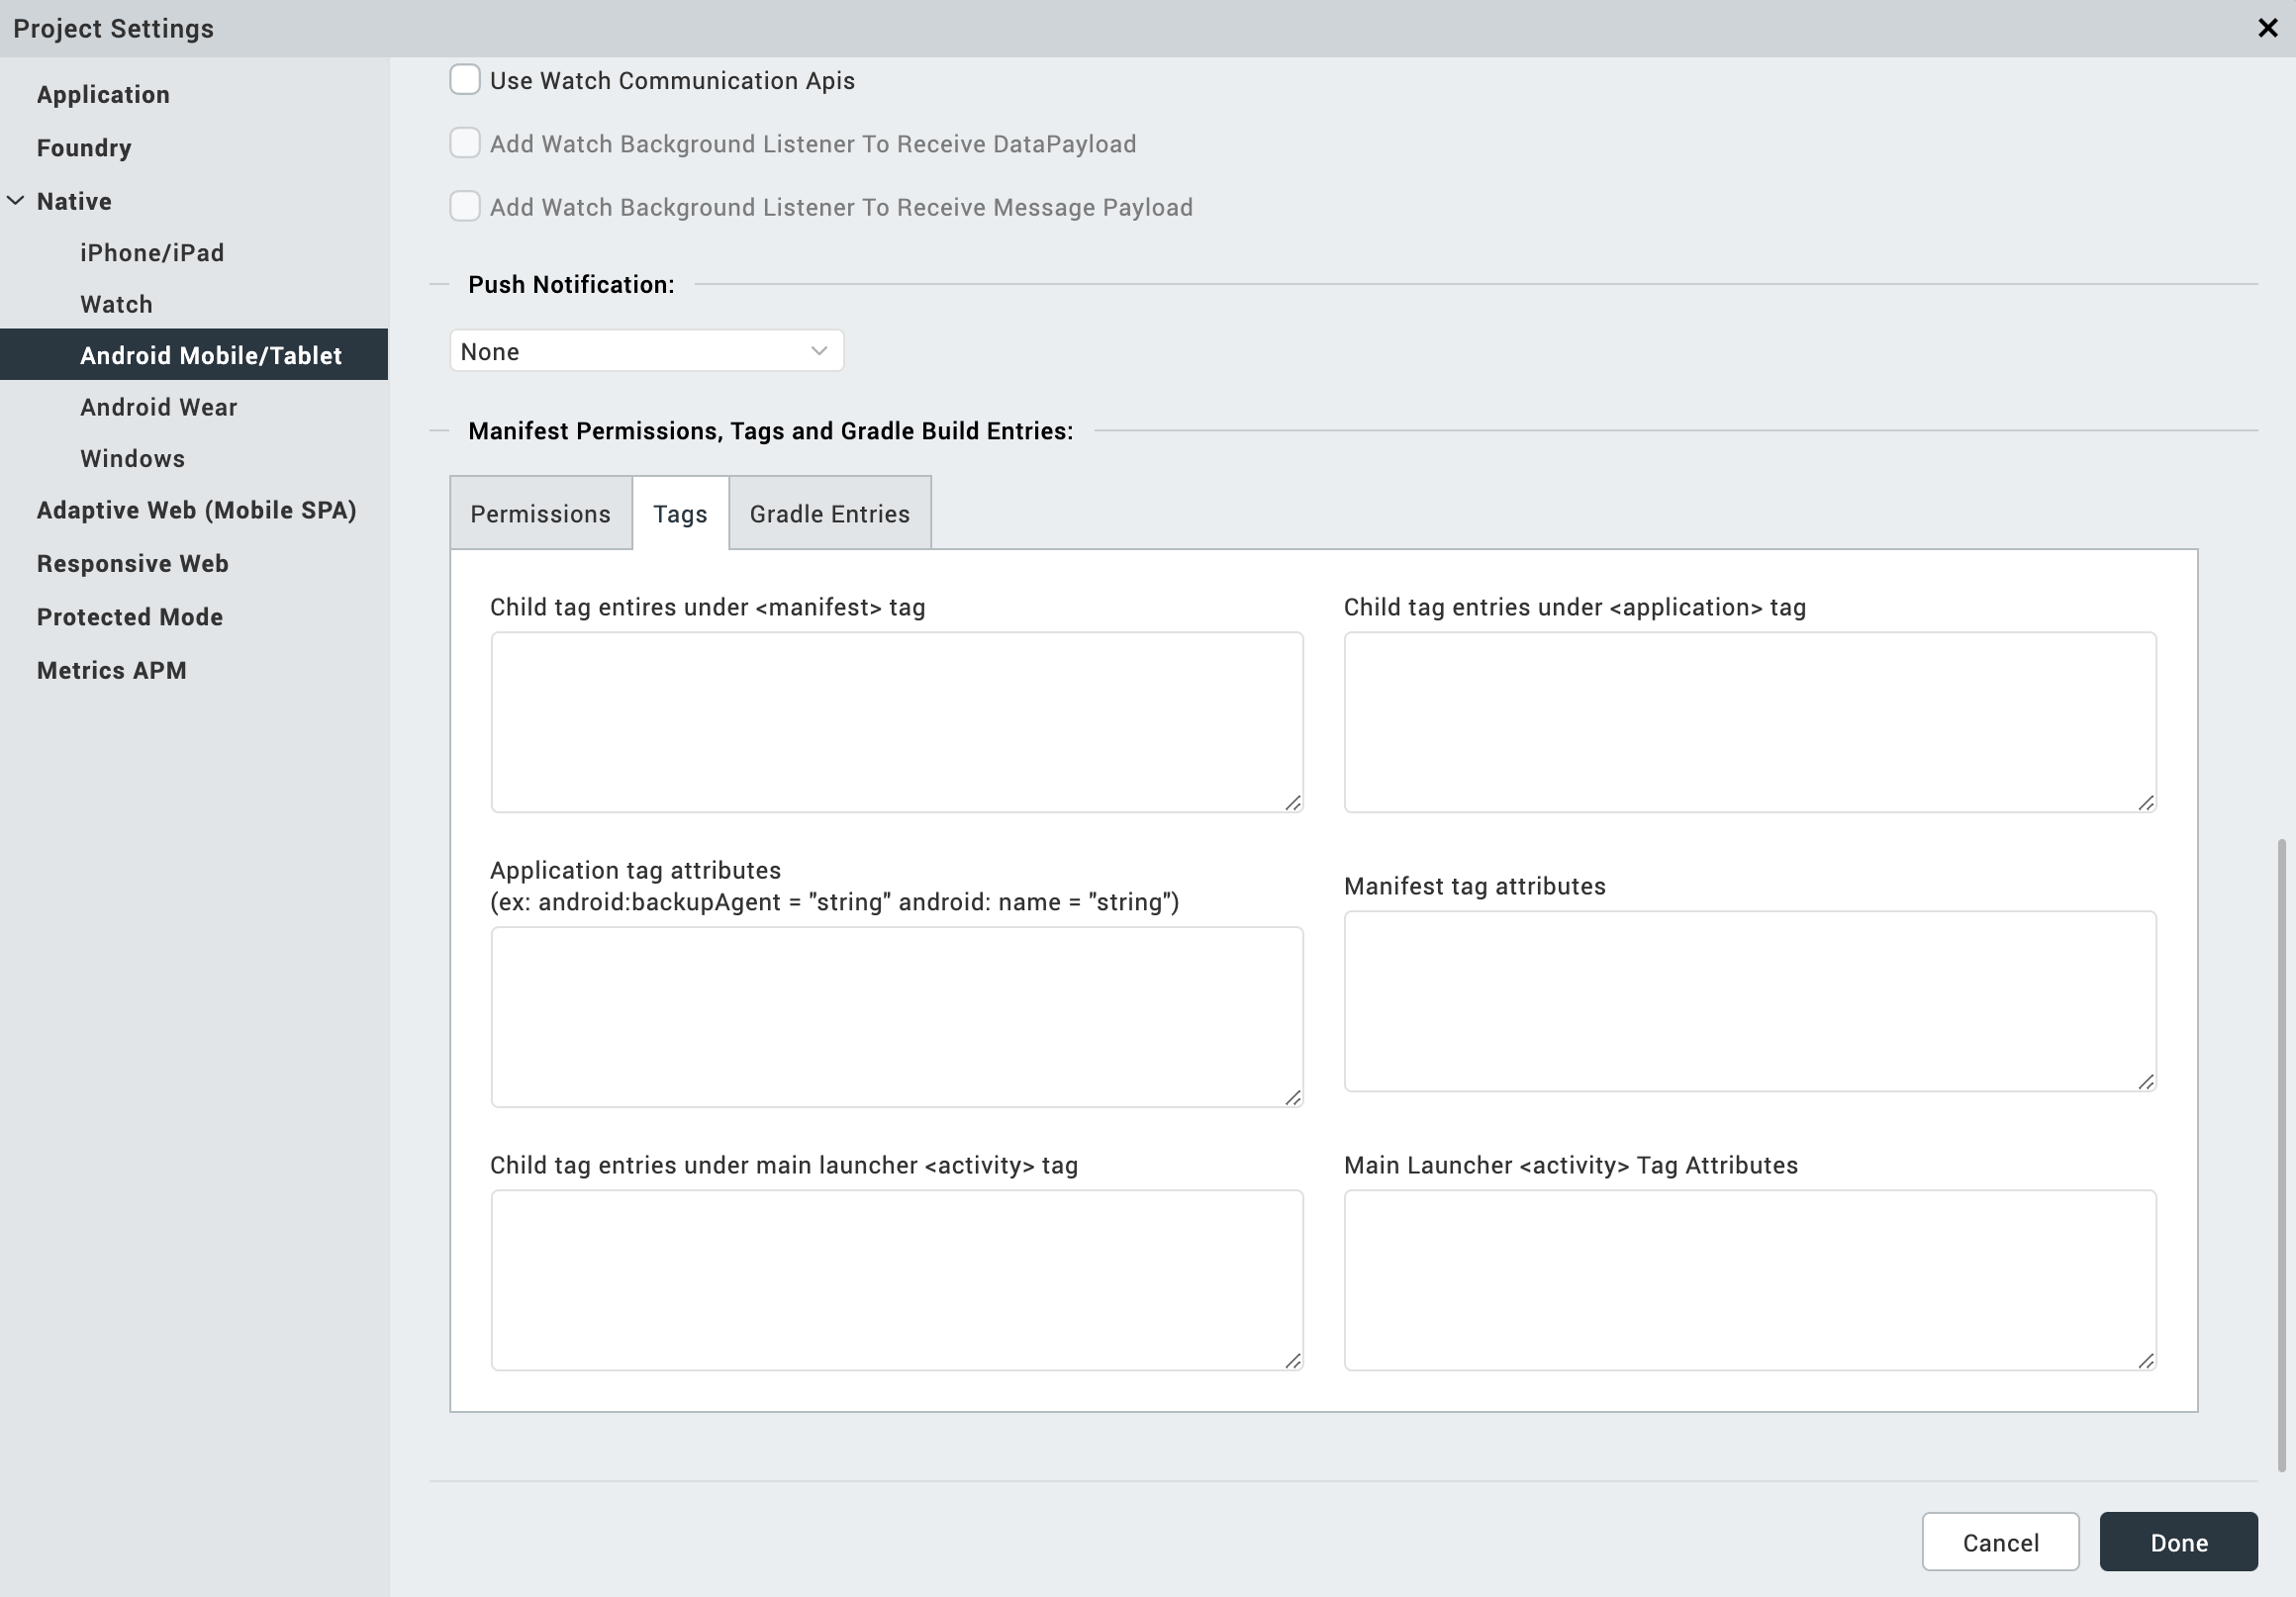This screenshot has width=2296, height=1597.
Task: Switch to the Gradle Entries tab
Action: pyautogui.click(x=829, y=514)
